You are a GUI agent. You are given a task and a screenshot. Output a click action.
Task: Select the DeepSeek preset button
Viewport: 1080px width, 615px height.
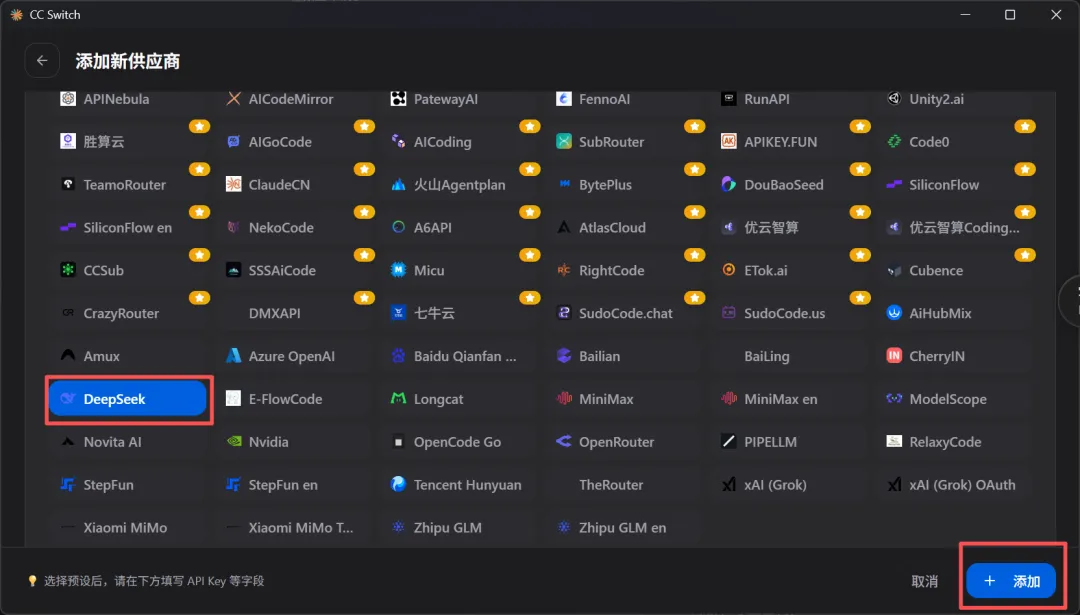pos(128,399)
